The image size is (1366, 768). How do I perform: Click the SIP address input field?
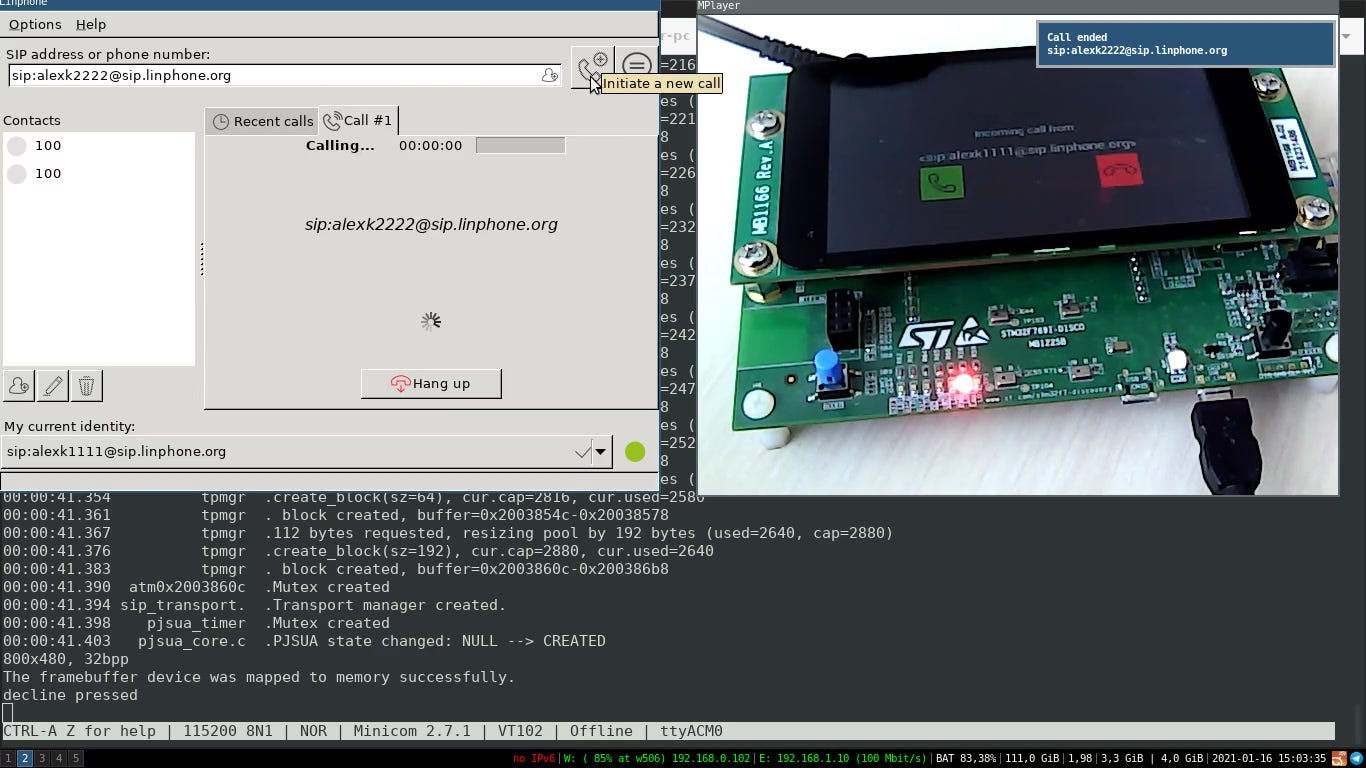click(x=285, y=75)
